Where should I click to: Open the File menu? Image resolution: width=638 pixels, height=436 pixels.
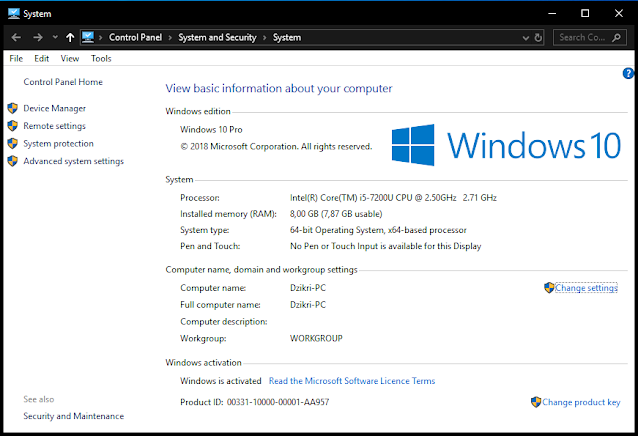coord(16,59)
